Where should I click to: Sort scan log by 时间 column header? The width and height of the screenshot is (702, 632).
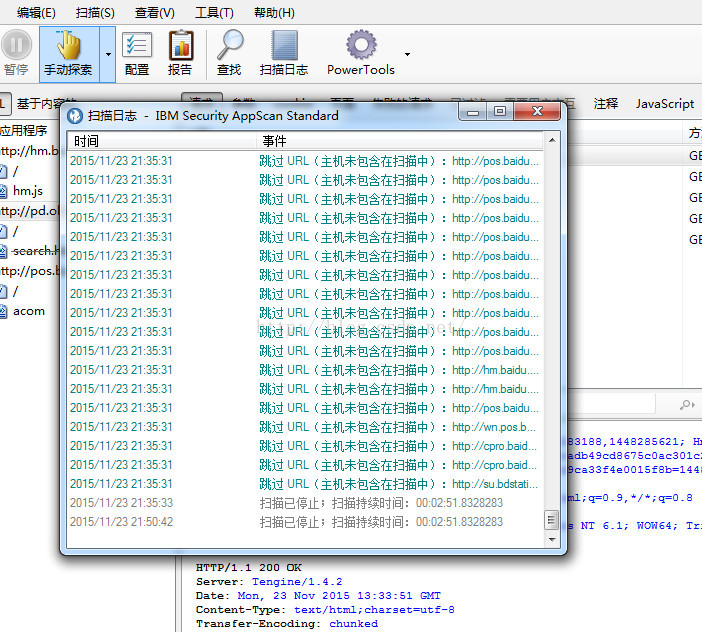tap(161, 141)
